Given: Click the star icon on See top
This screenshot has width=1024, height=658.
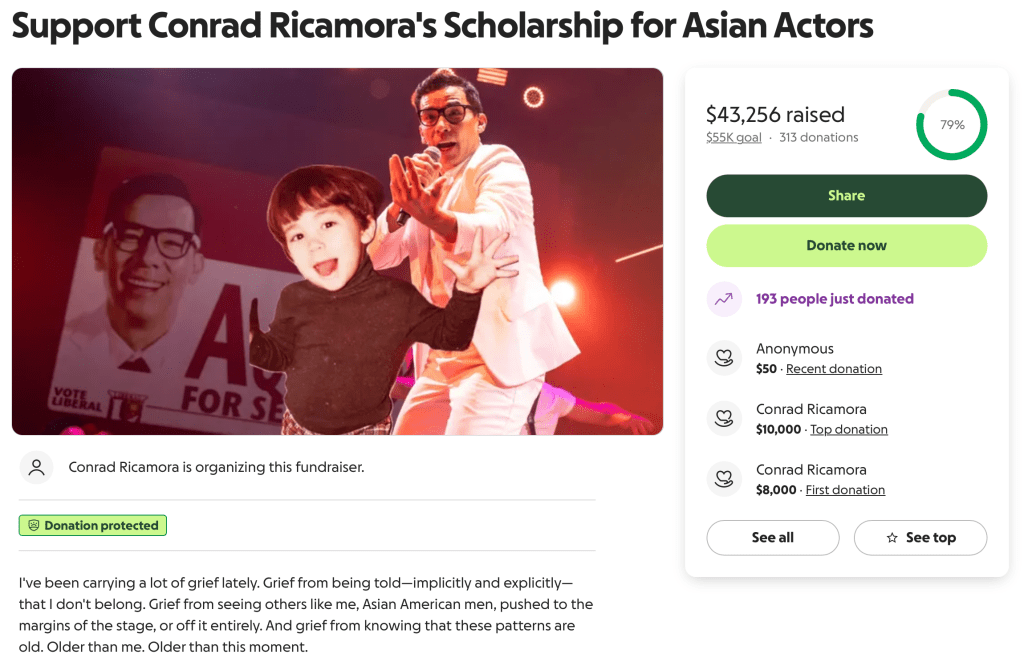Looking at the screenshot, I should coord(892,538).
